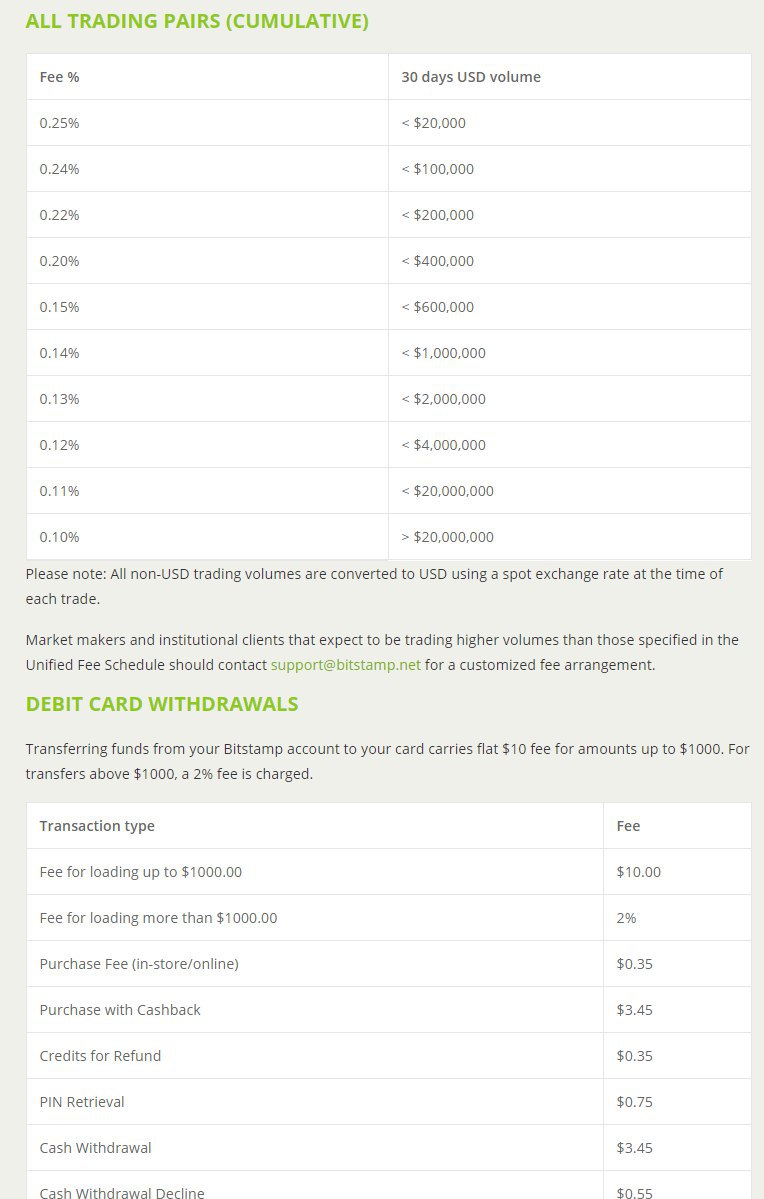Click the '< $100,000' volume cell
The height and width of the screenshot is (1199, 764).
[437, 169]
